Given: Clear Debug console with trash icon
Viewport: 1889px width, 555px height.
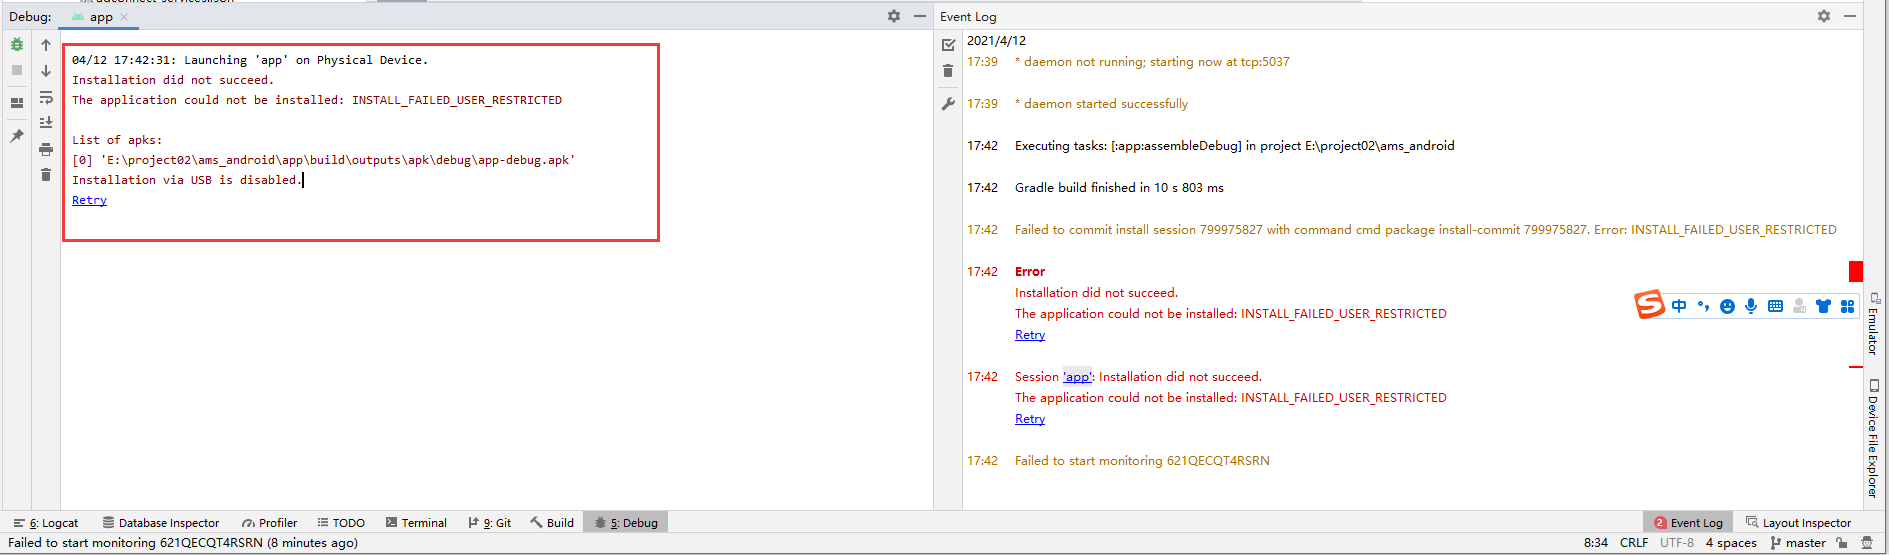Looking at the screenshot, I should [46, 175].
